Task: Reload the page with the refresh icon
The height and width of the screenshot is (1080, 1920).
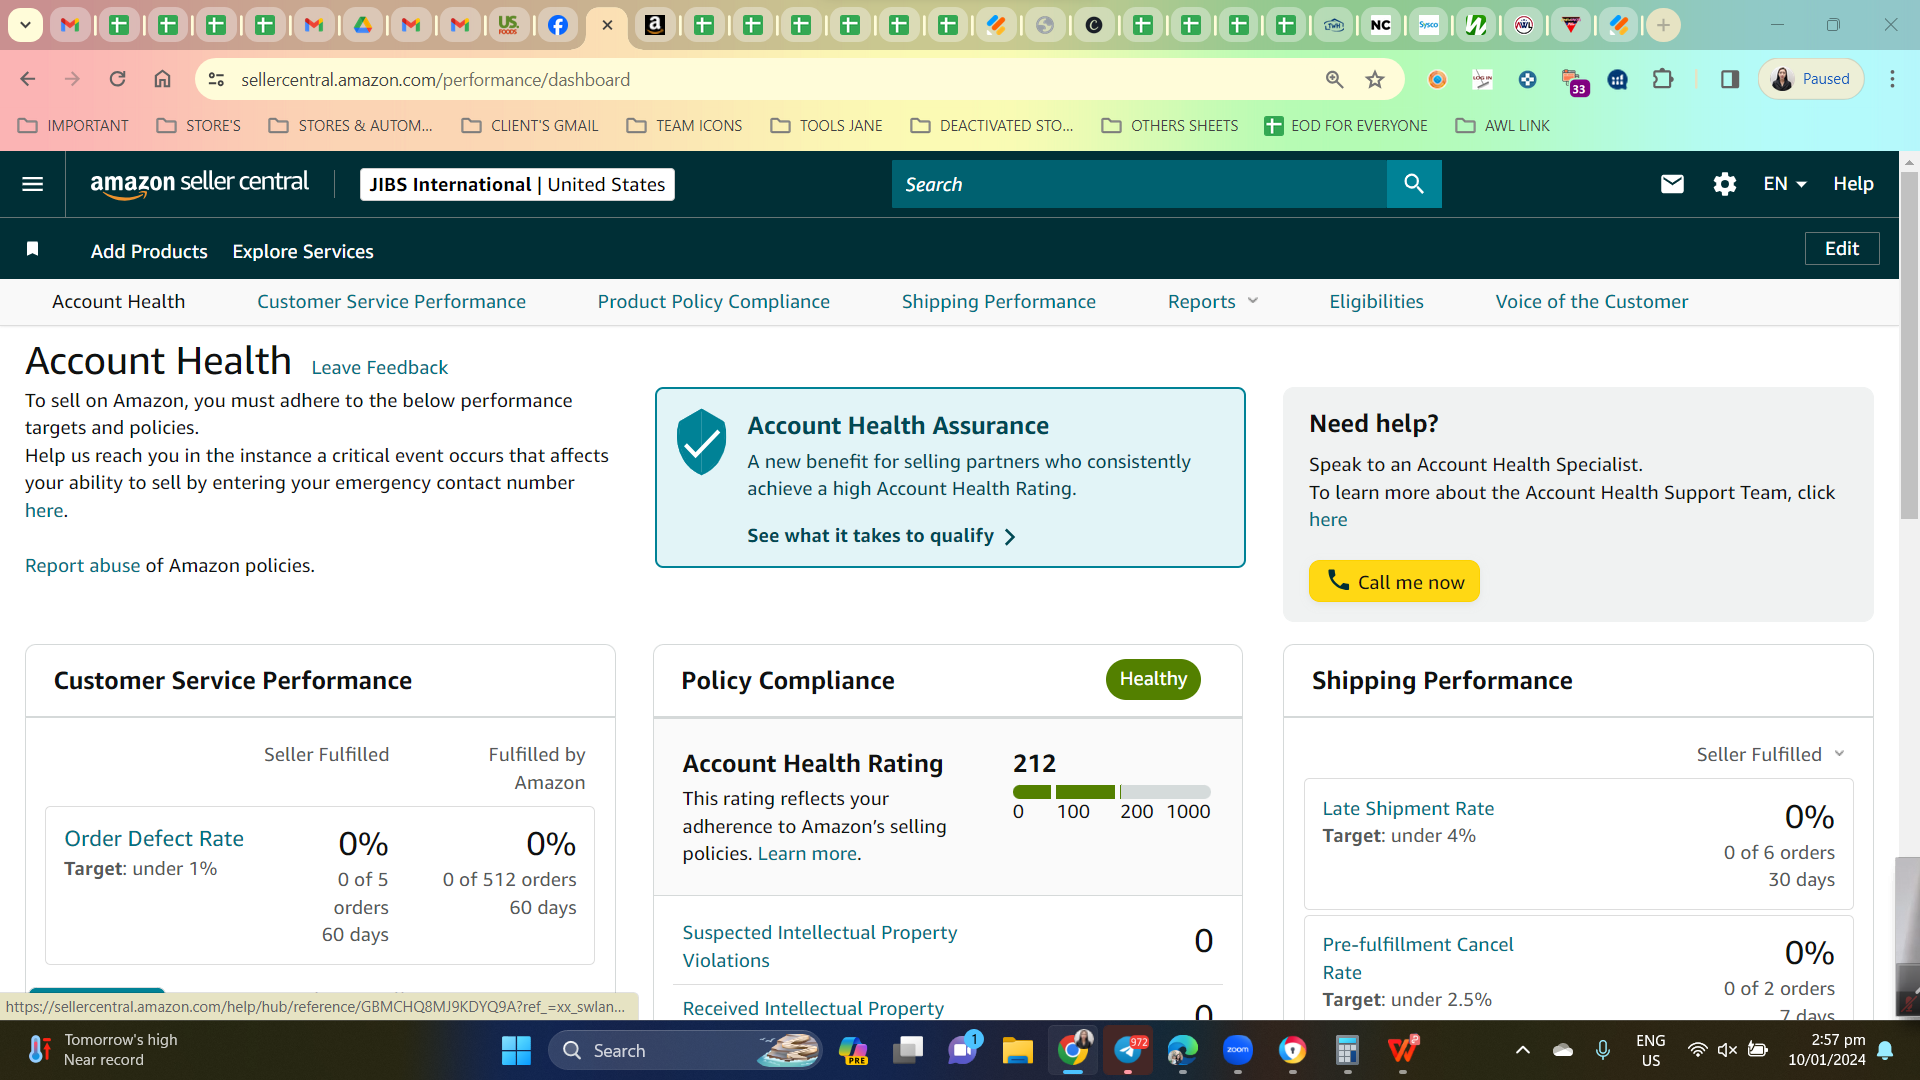Action: 117,79
